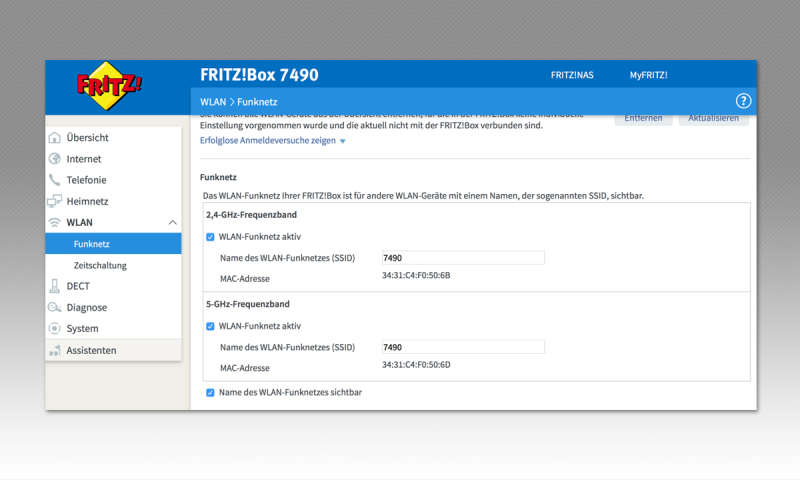The image size is (800, 480).
Task: Click the Diagnose magnifier icon
Action: point(55,307)
